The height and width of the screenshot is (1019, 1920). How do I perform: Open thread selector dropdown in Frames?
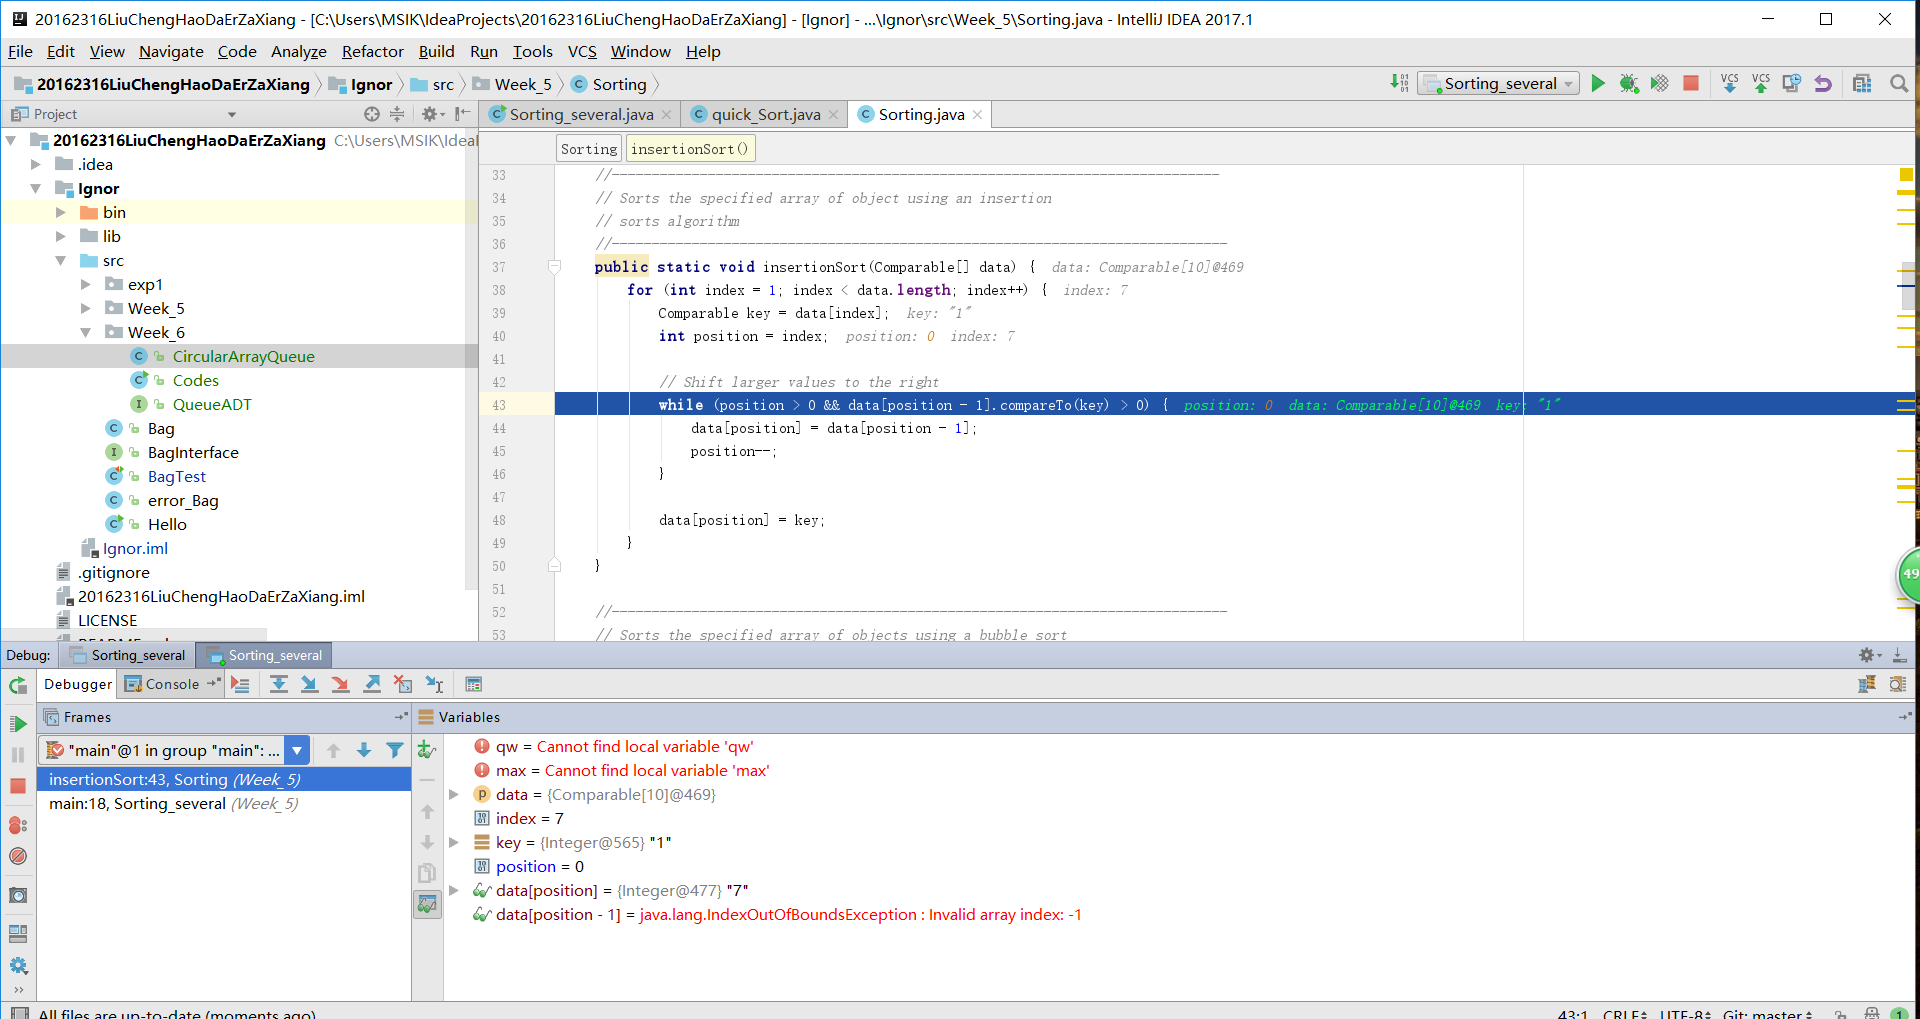297,750
